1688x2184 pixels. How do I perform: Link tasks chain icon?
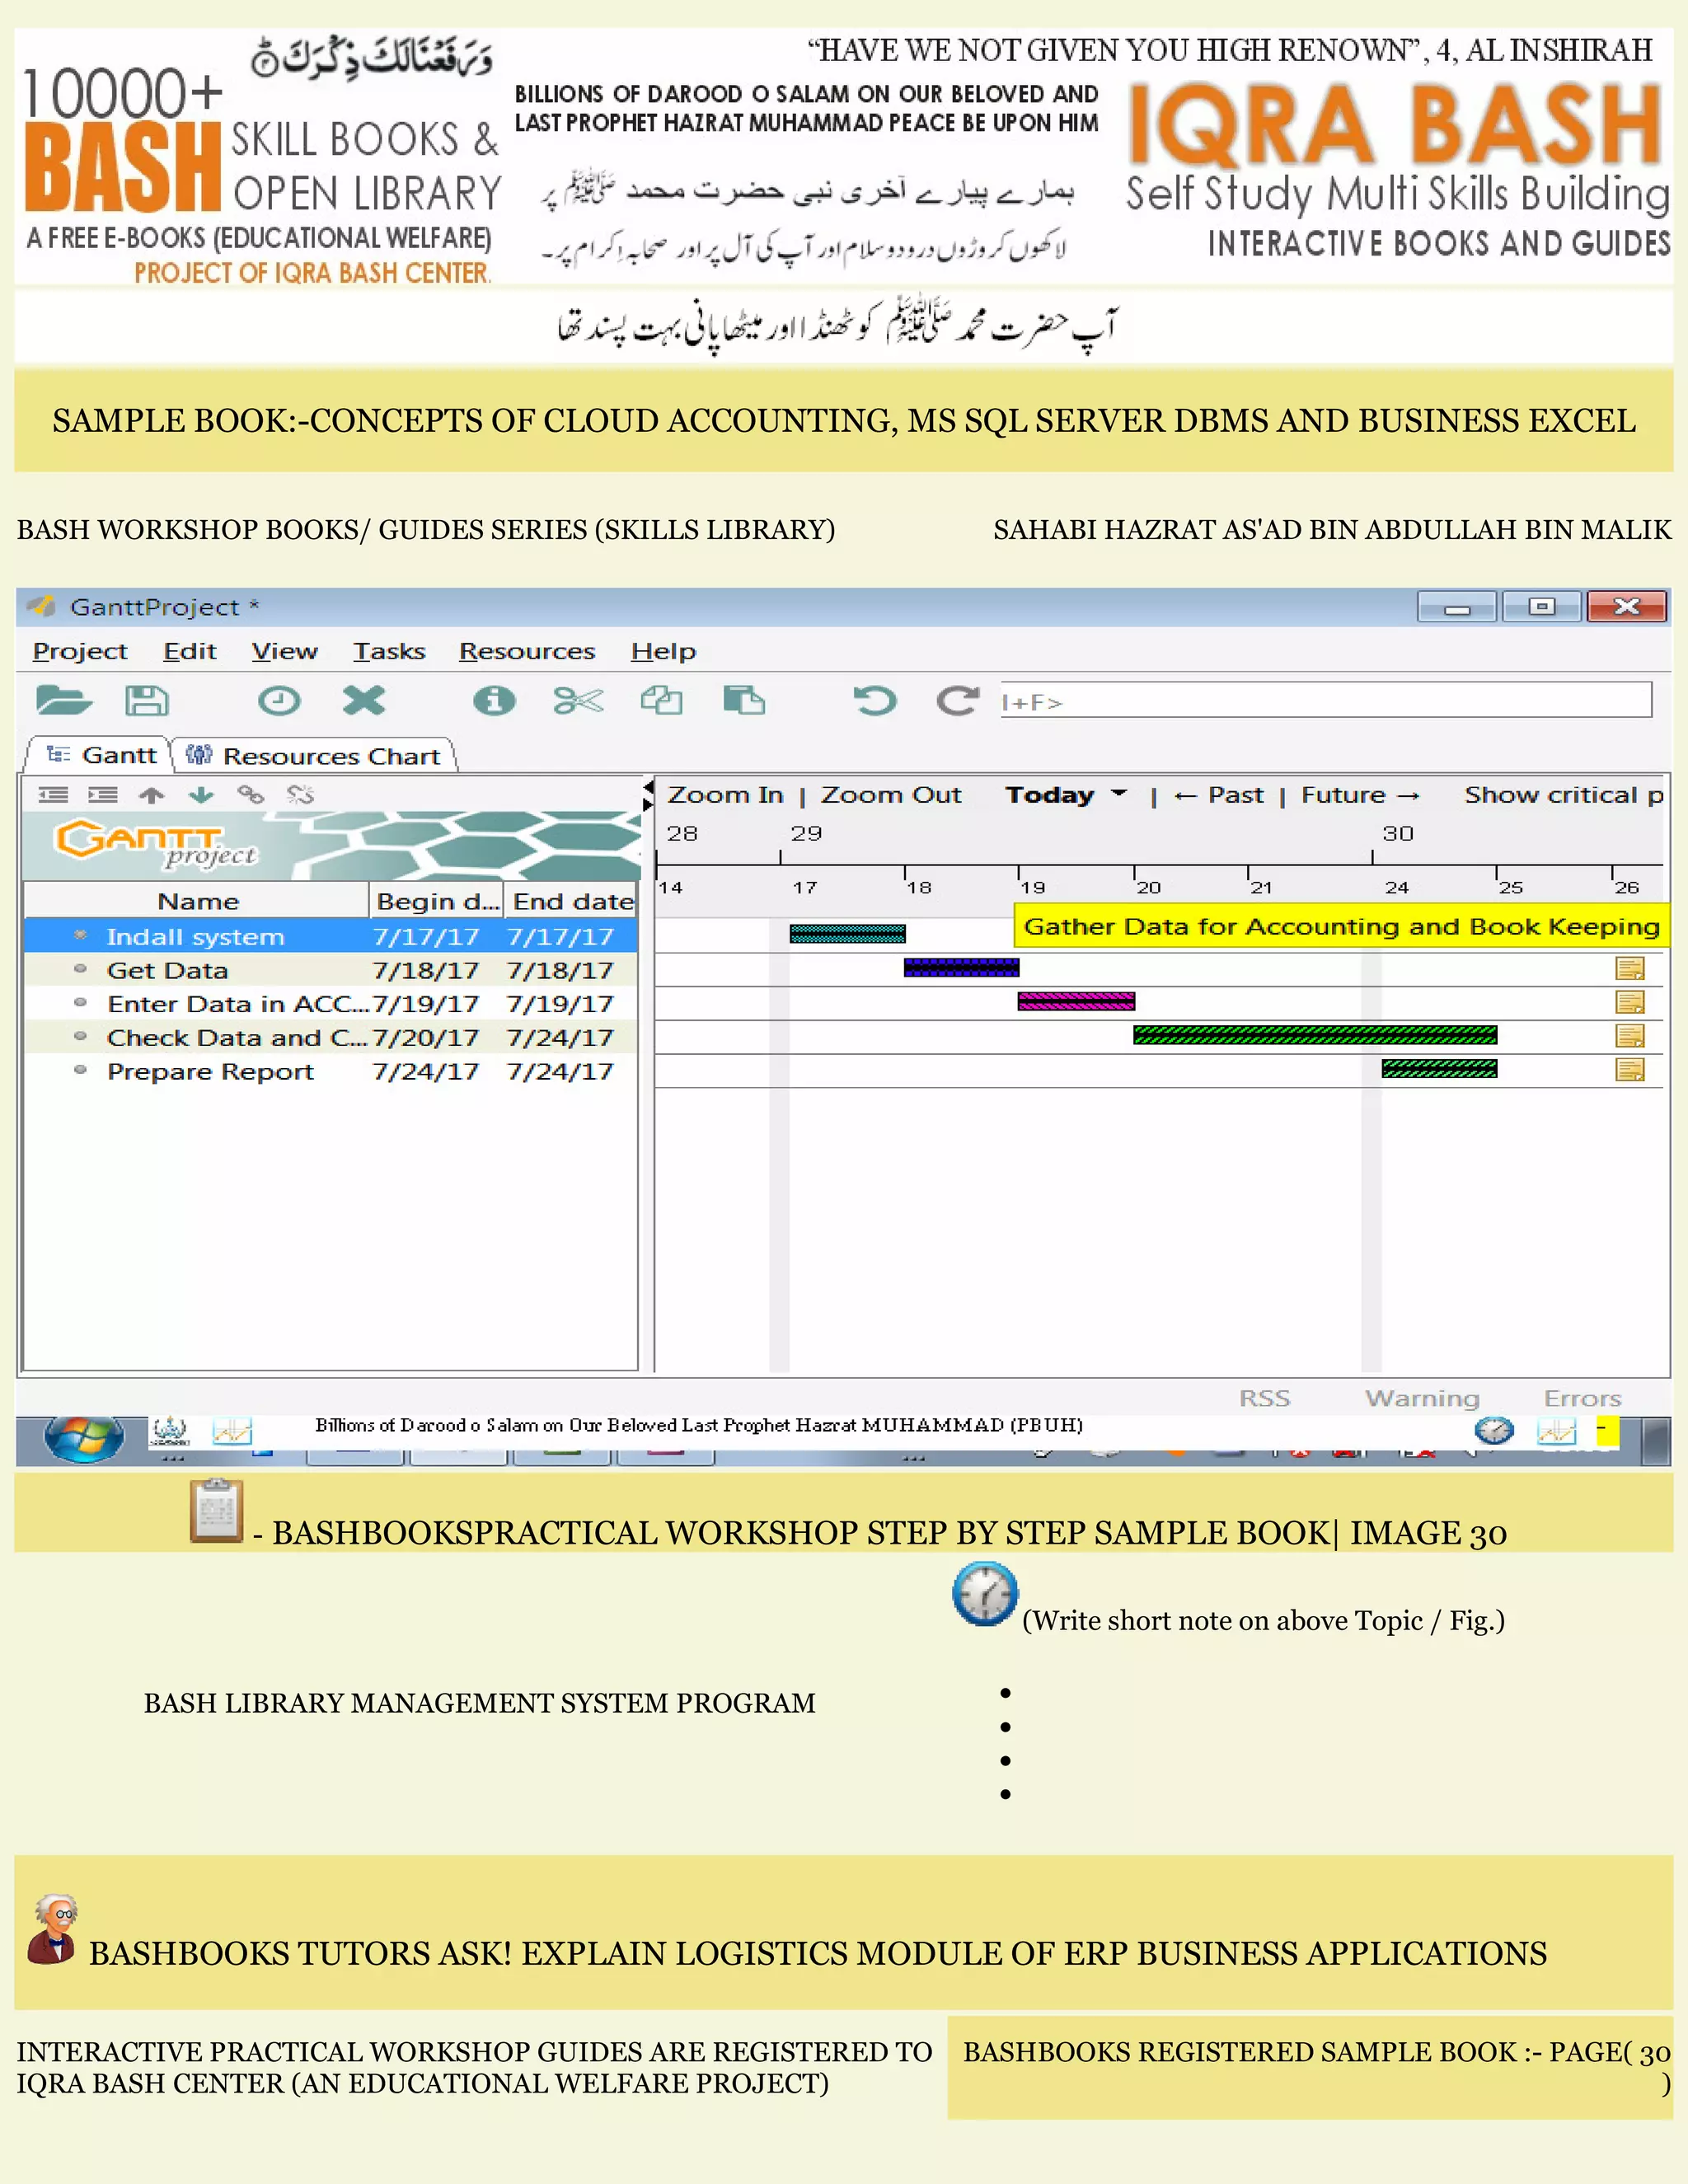point(251,795)
